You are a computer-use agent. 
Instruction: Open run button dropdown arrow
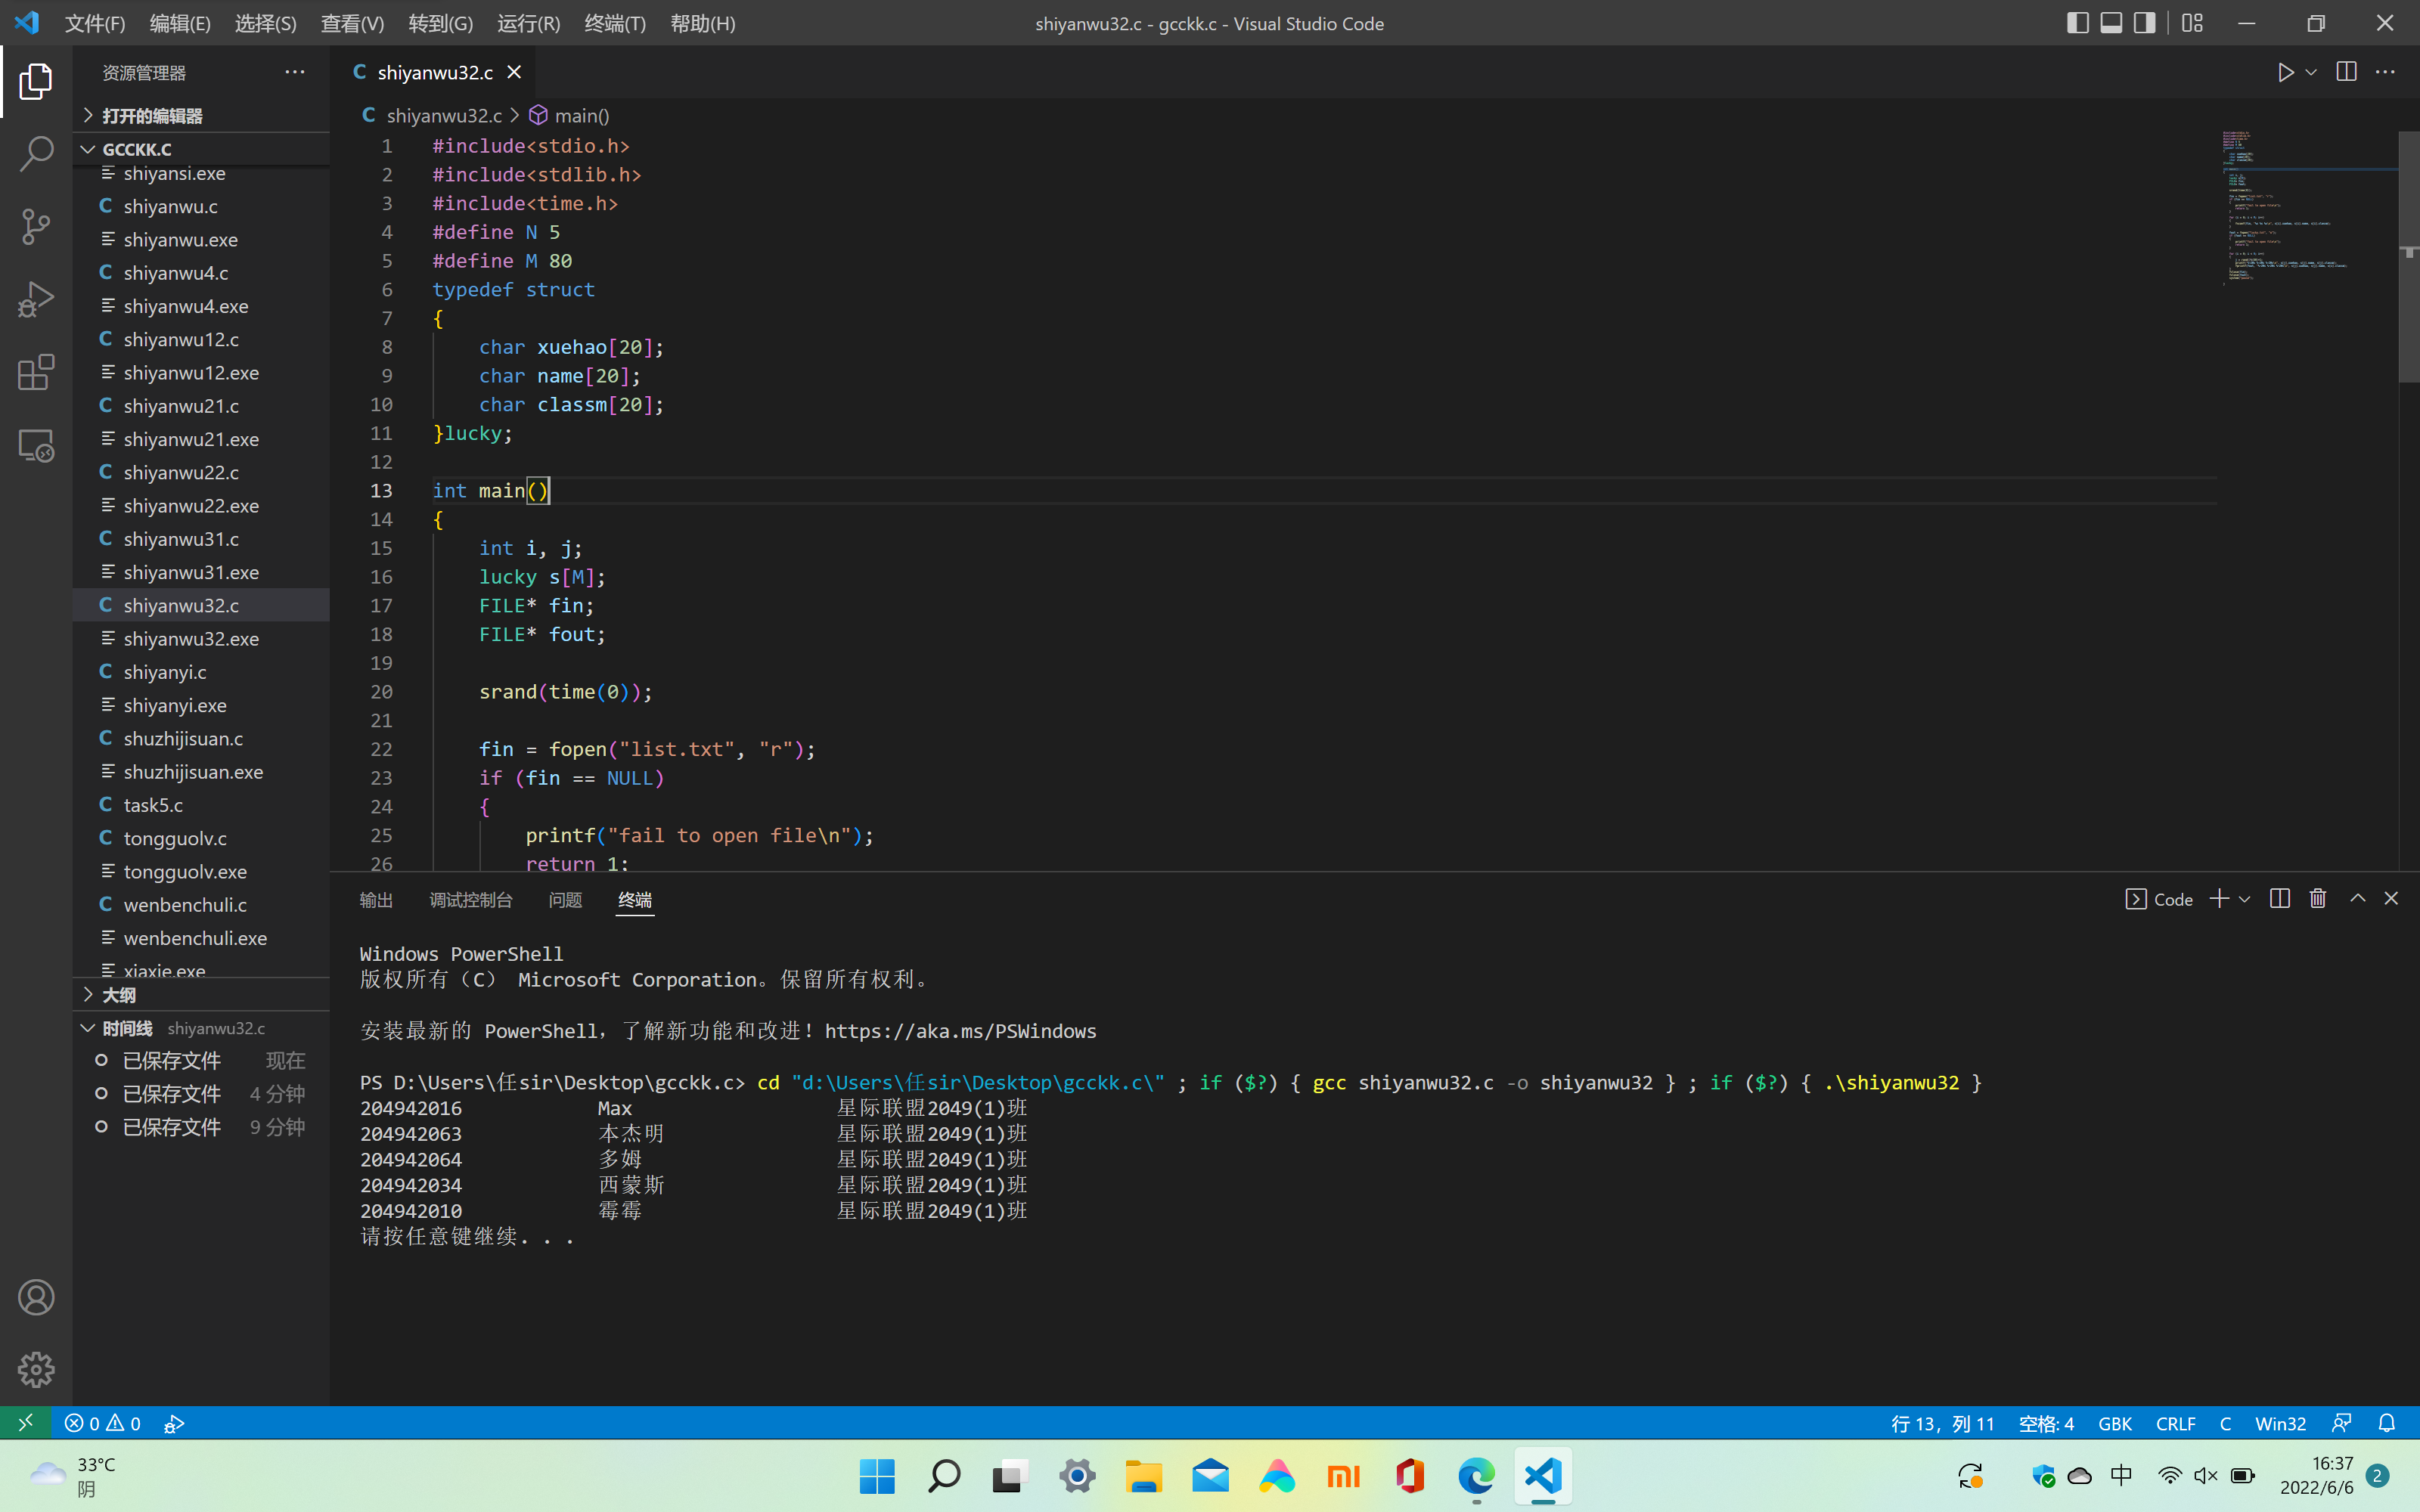[x=2311, y=72]
